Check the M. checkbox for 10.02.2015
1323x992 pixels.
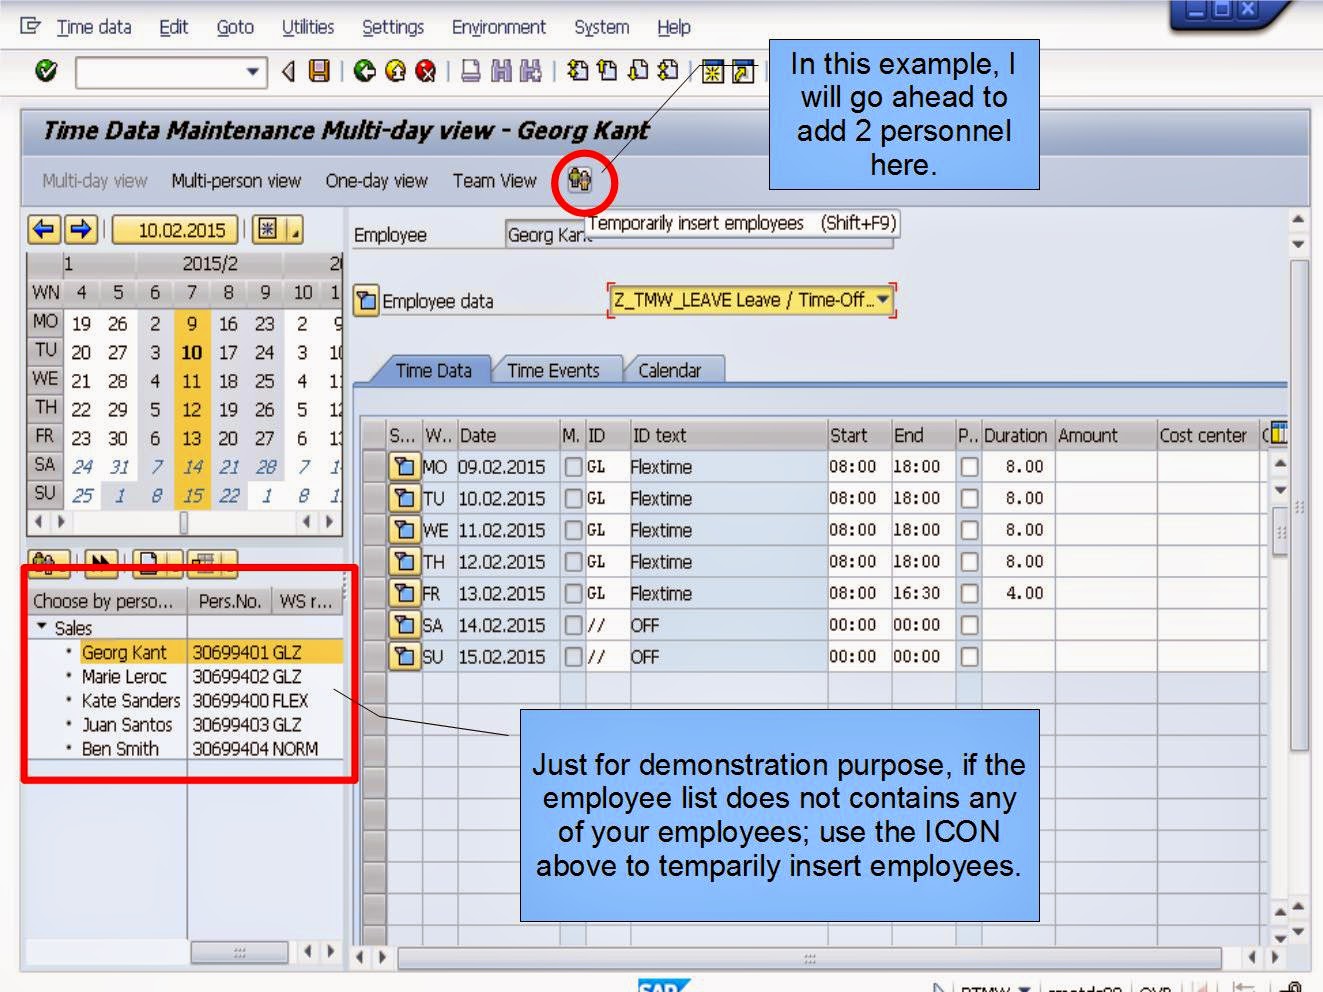[571, 498]
